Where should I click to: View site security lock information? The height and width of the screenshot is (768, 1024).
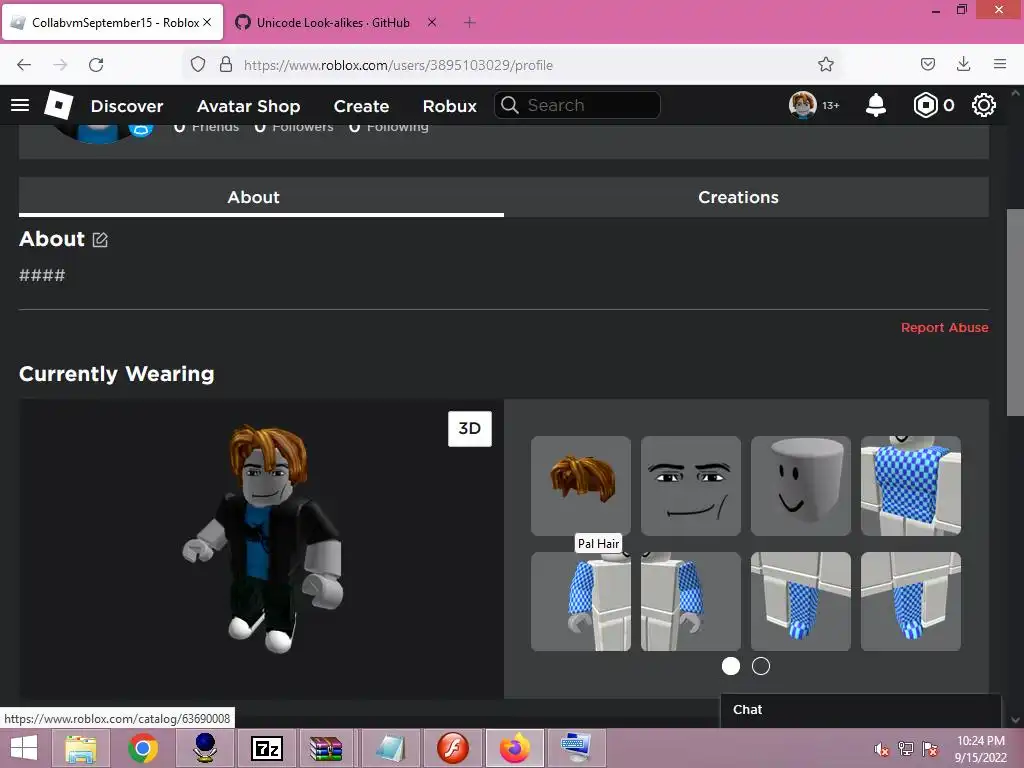coord(226,64)
